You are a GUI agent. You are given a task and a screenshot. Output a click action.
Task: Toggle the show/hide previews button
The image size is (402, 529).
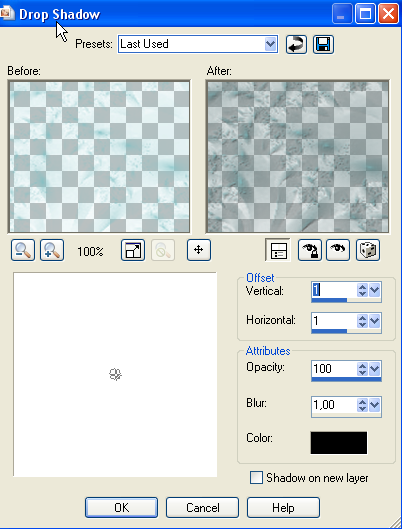point(278,250)
